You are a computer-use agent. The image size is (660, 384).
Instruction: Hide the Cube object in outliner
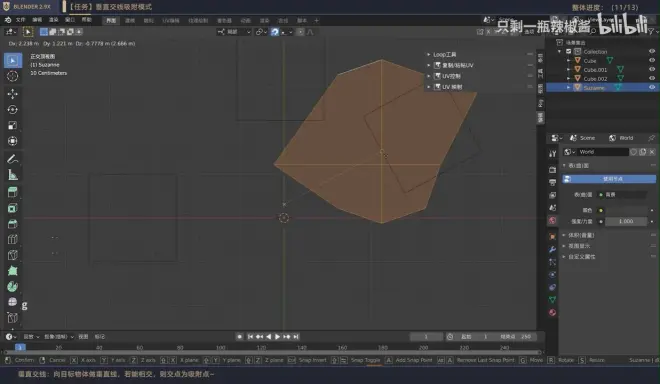pos(652,61)
